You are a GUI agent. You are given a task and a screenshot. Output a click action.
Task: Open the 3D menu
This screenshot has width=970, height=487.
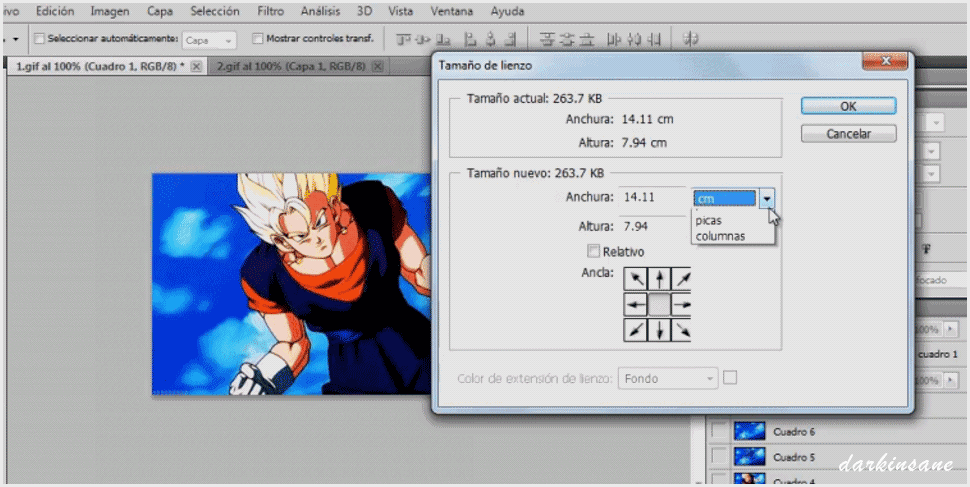(x=365, y=11)
